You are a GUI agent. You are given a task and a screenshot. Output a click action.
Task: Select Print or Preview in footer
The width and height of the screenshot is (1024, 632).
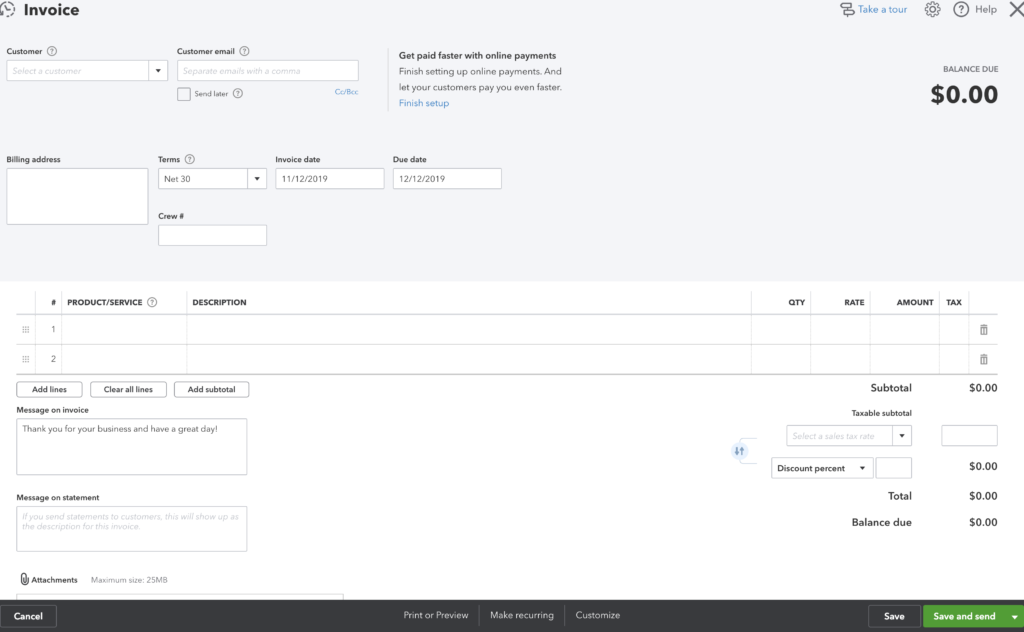pos(436,615)
